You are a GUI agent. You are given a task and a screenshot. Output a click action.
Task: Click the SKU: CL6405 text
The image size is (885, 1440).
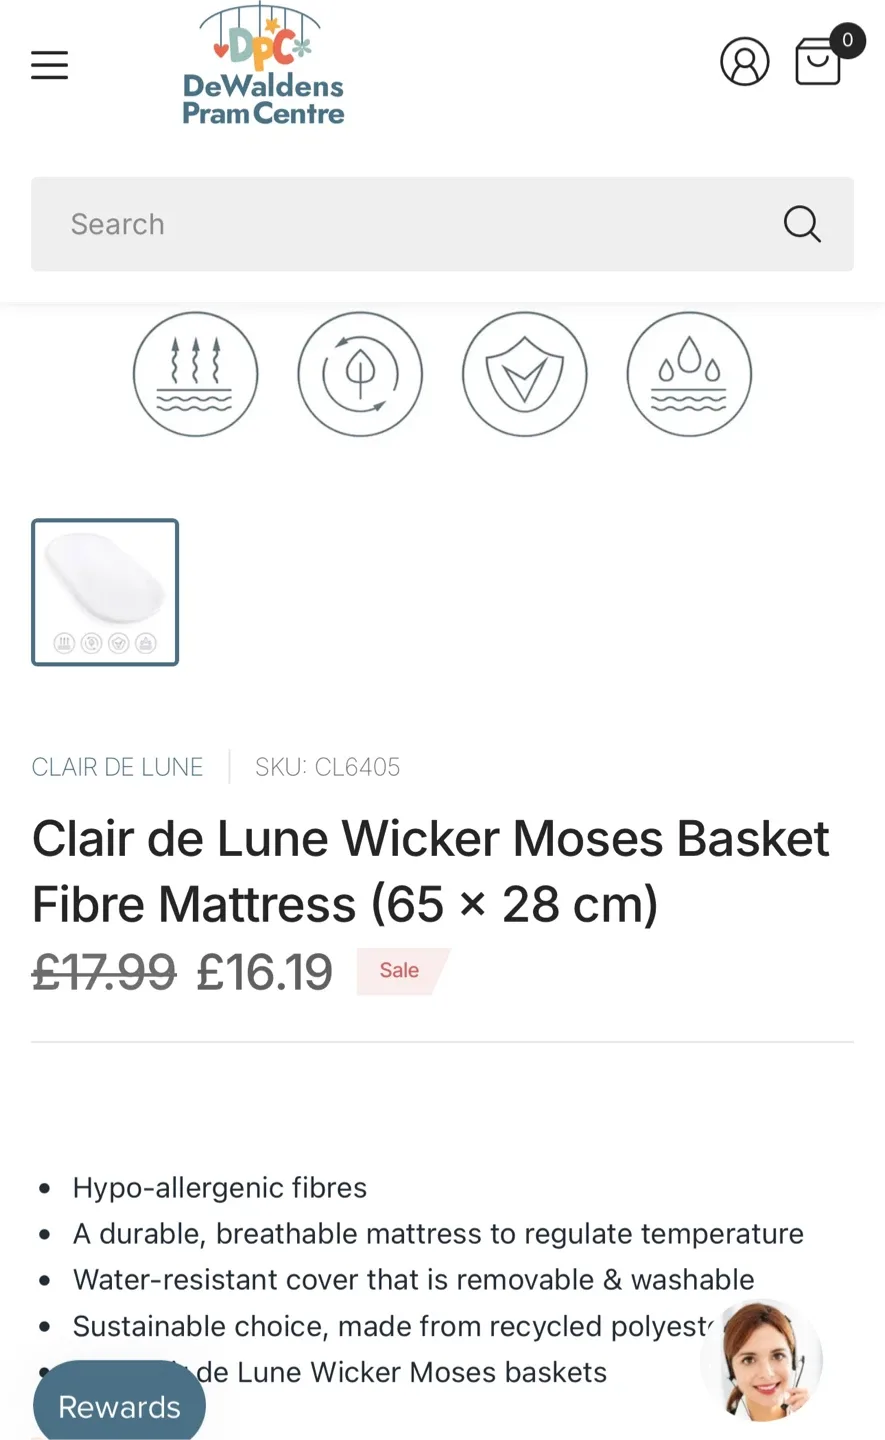[327, 767]
